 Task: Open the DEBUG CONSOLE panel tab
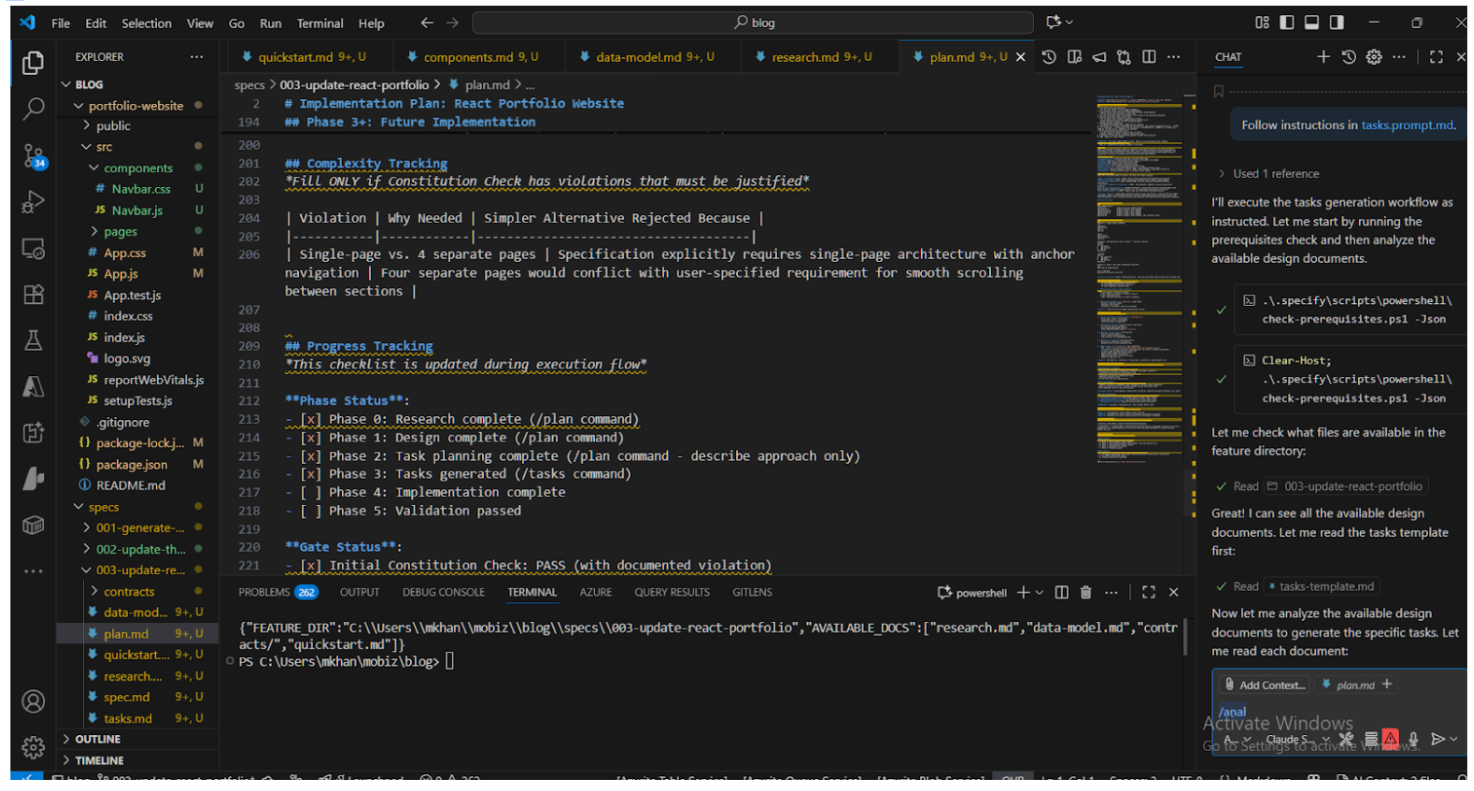tap(444, 592)
